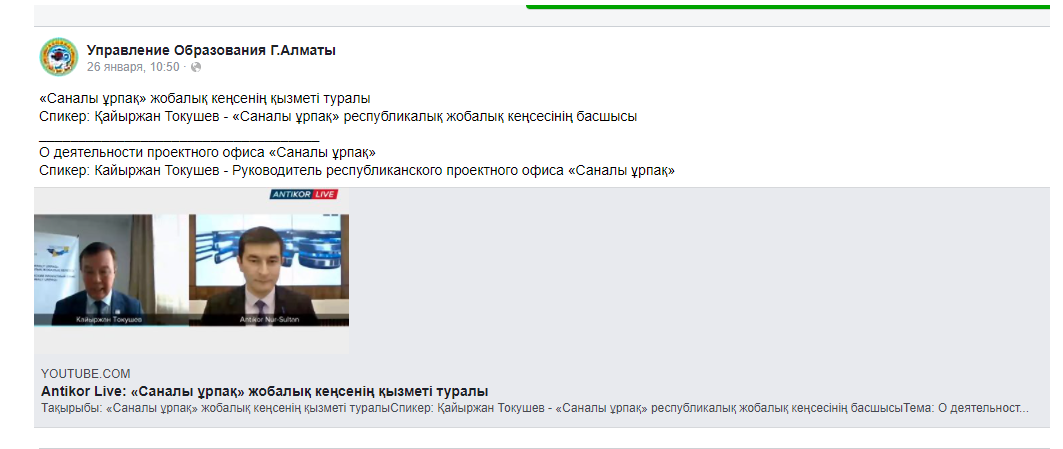
Task: Click the Russian Спикер line with Руководитель
Action: pyautogui.click(x=357, y=171)
